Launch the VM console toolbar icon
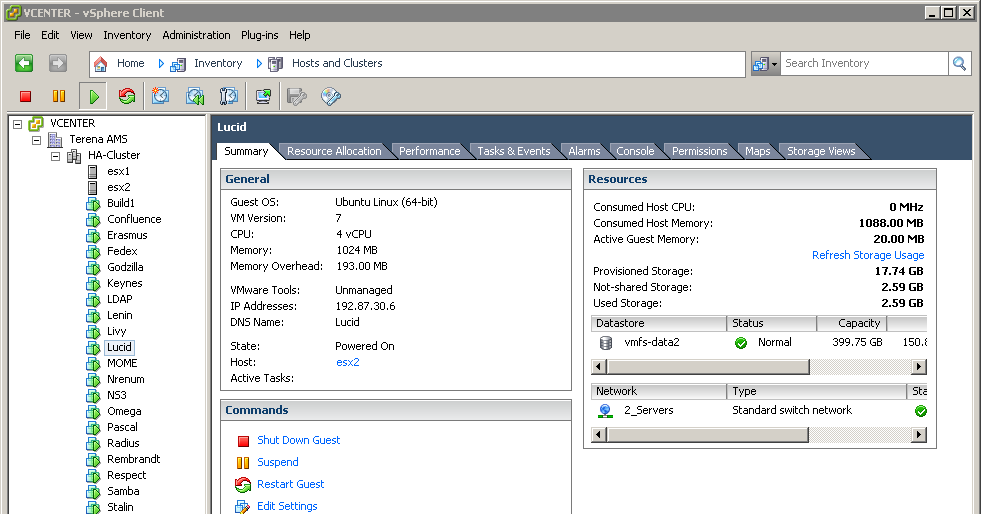The height and width of the screenshot is (514, 981). coord(263,96)
